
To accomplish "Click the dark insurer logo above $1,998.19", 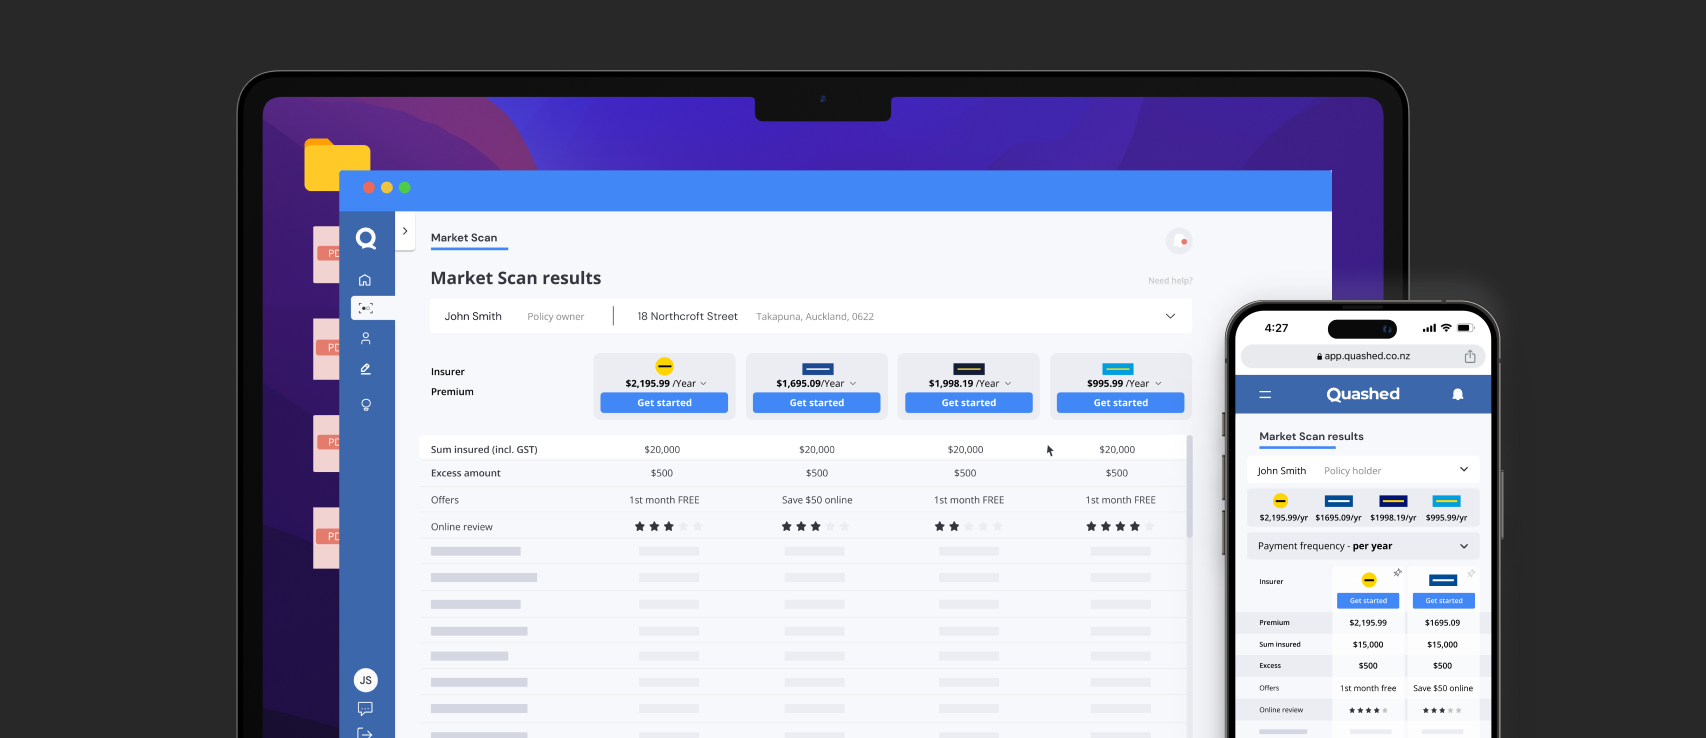I will pyautogui.click(x=969, y=369).
